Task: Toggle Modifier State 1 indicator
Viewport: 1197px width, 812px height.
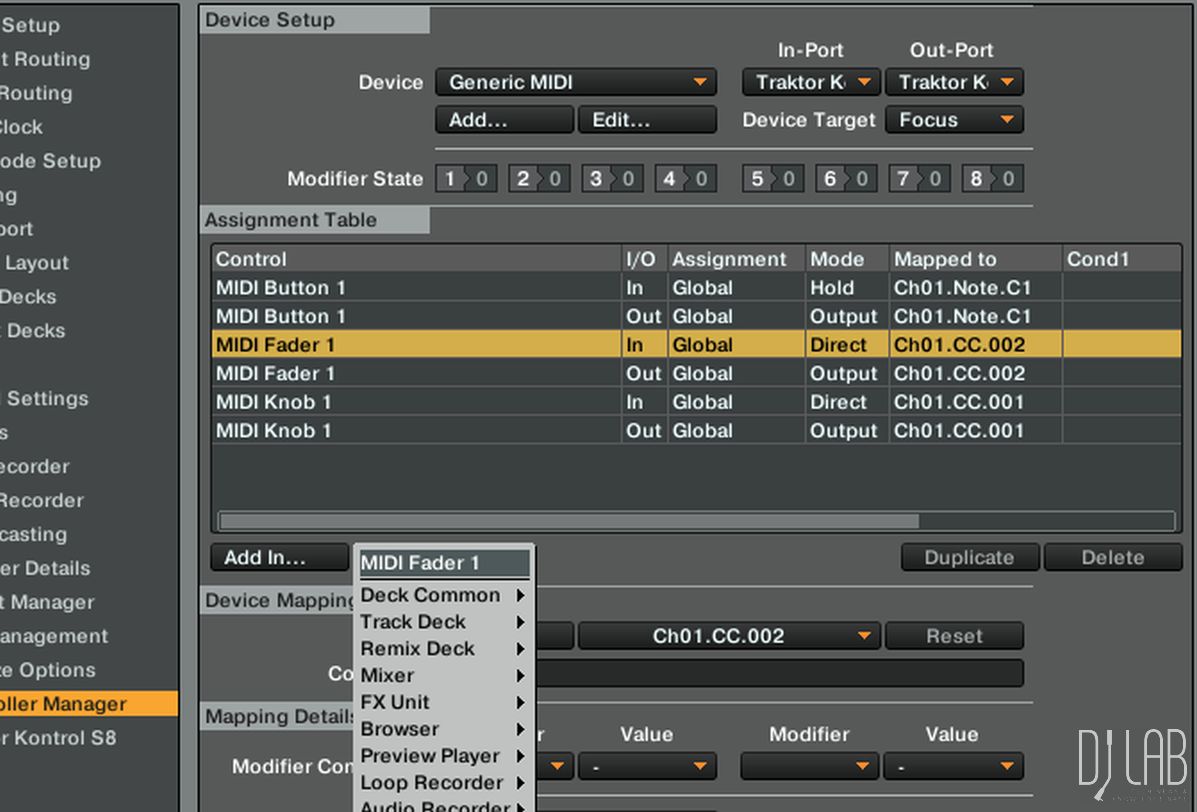Action: (466, 179)
